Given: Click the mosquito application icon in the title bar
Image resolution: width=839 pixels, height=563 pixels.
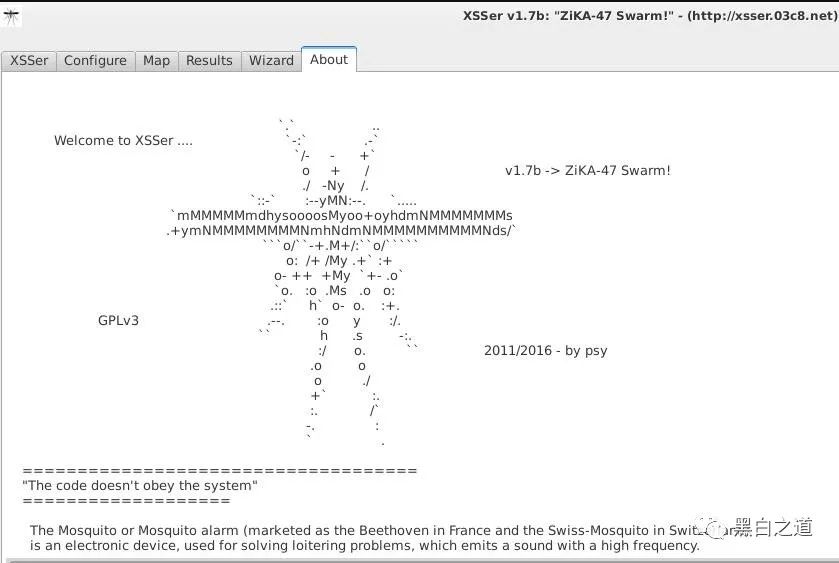Looking at the screenshot, I should click(11, 17).
